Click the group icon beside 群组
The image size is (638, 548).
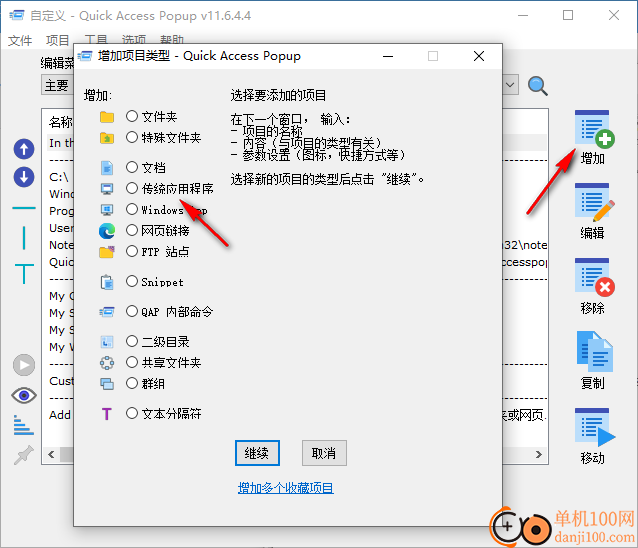[107, 384]
